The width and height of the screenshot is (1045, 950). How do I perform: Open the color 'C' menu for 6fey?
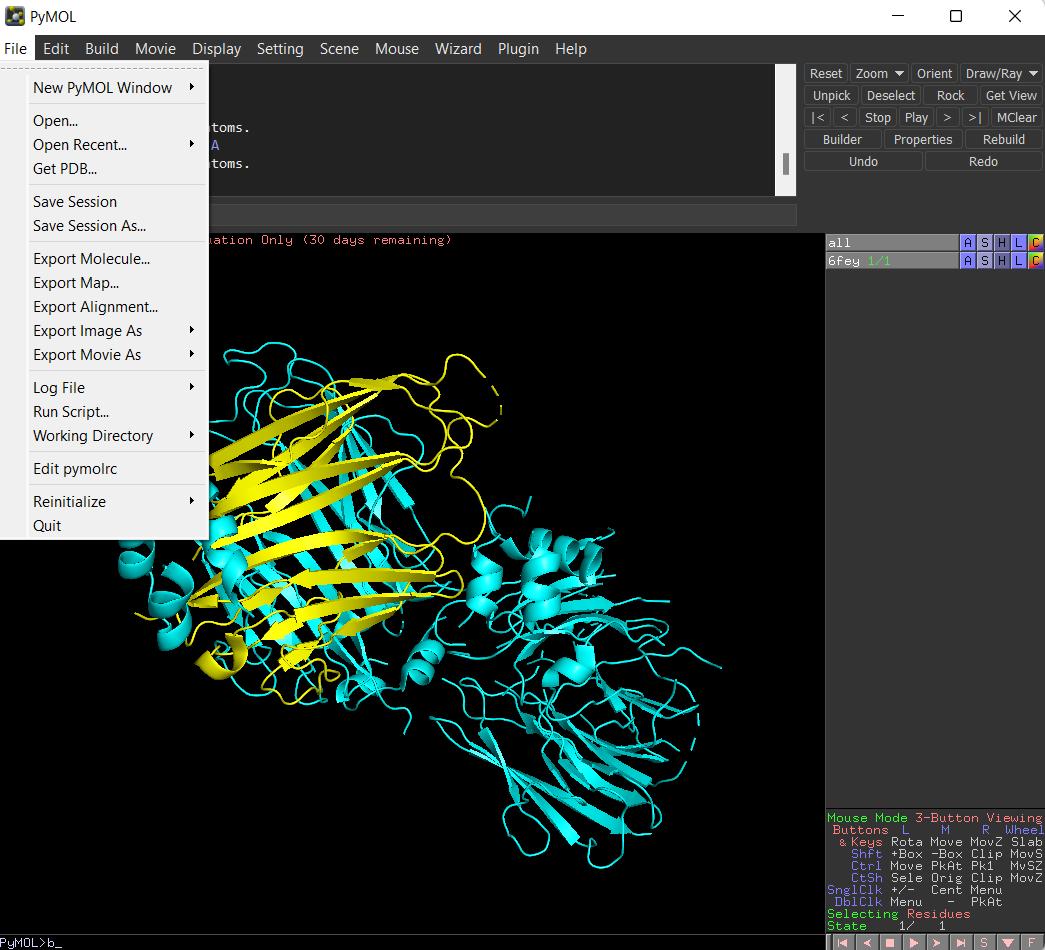(1035, 261)
